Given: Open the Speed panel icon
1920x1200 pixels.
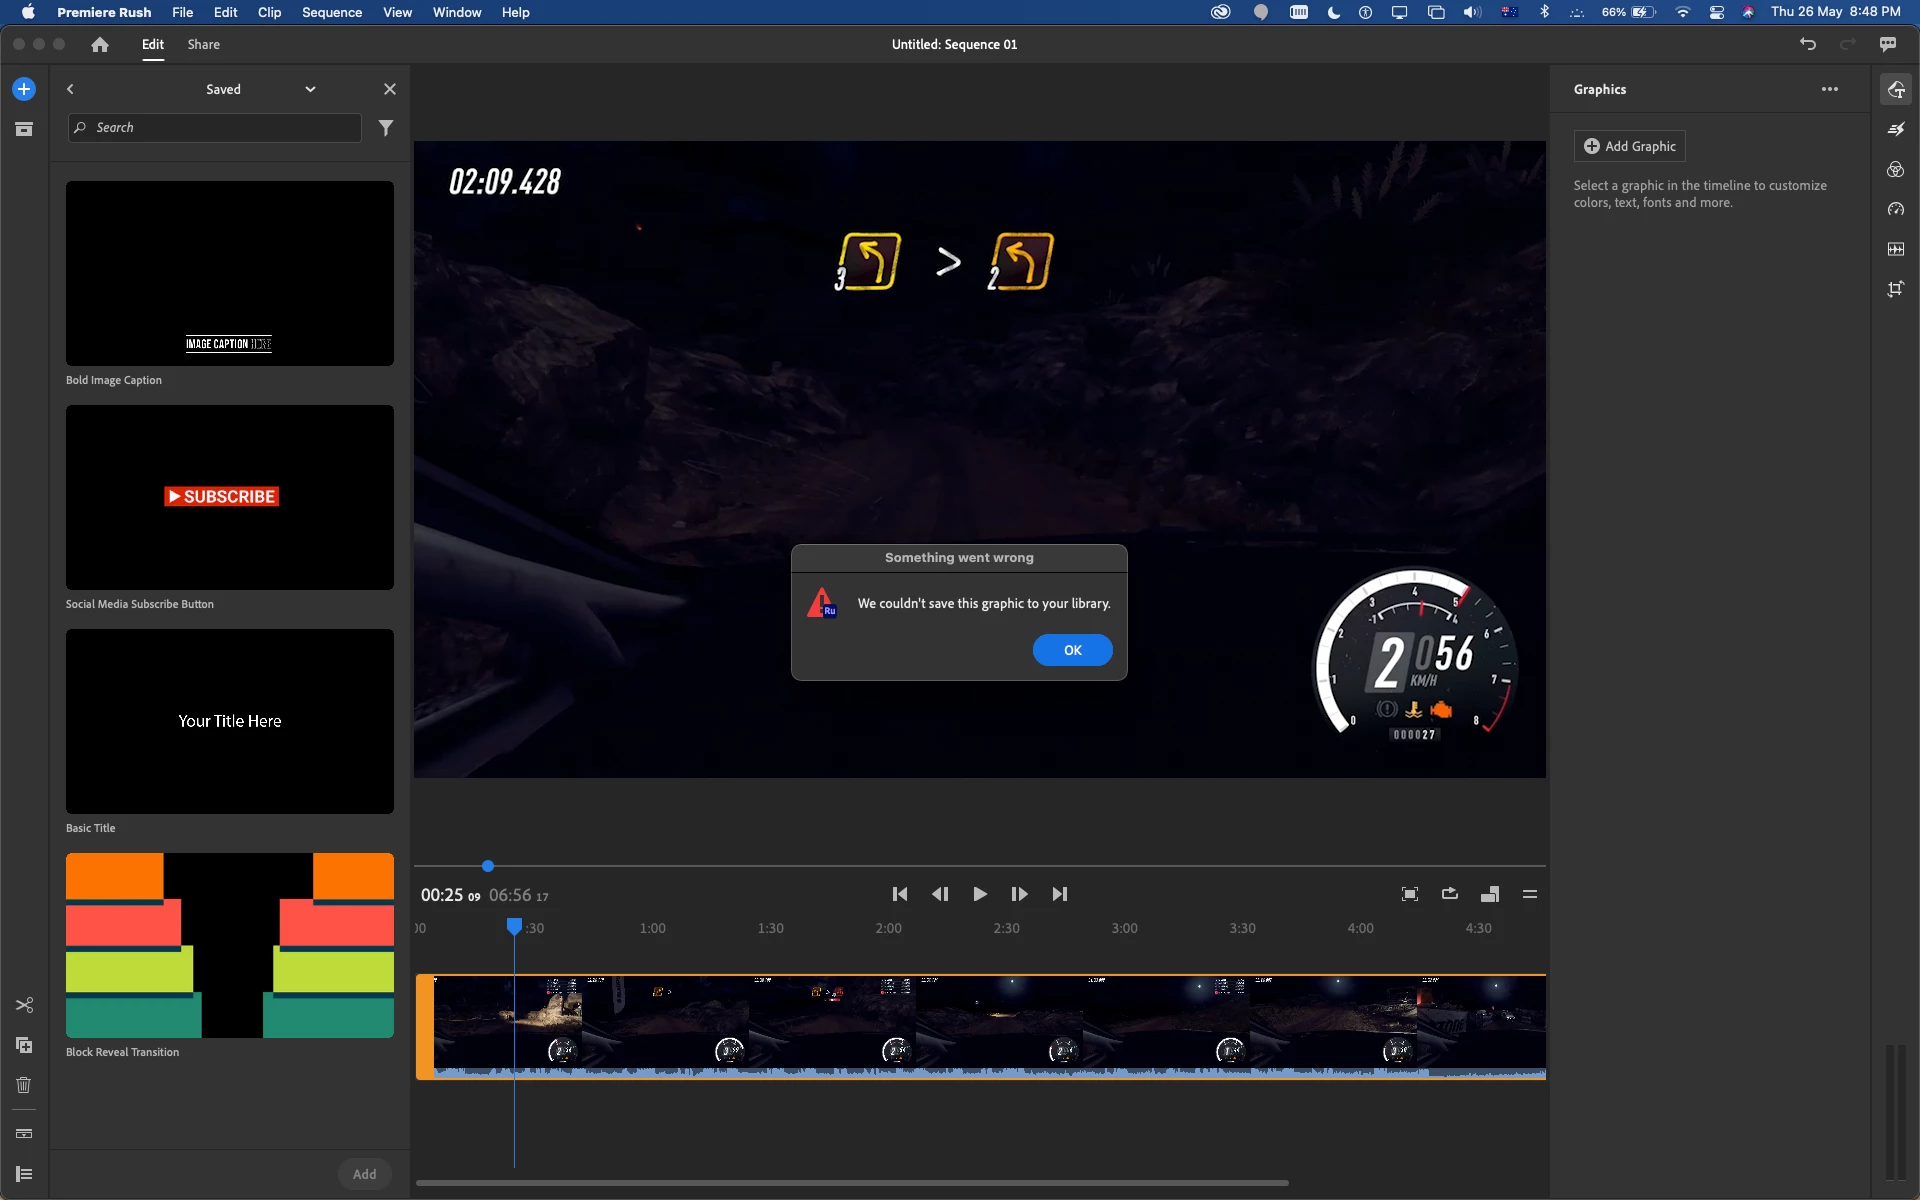Looking at the screenshot, I should tap(1896, 209).
